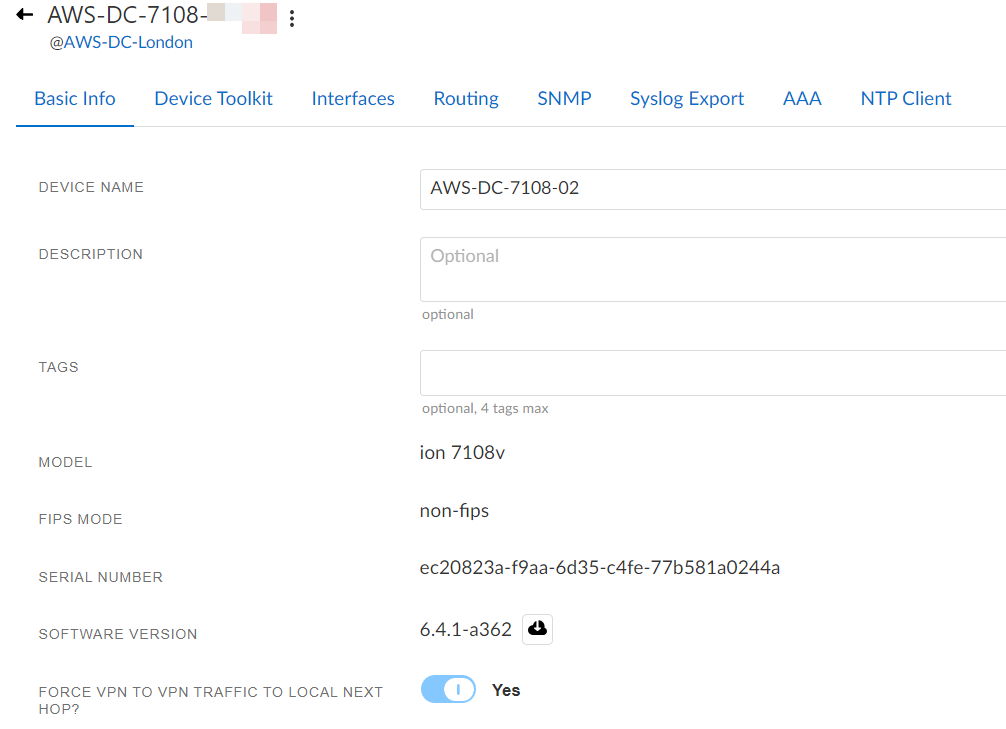
Task: Open the SNMP tab
Action: point(564,99)
